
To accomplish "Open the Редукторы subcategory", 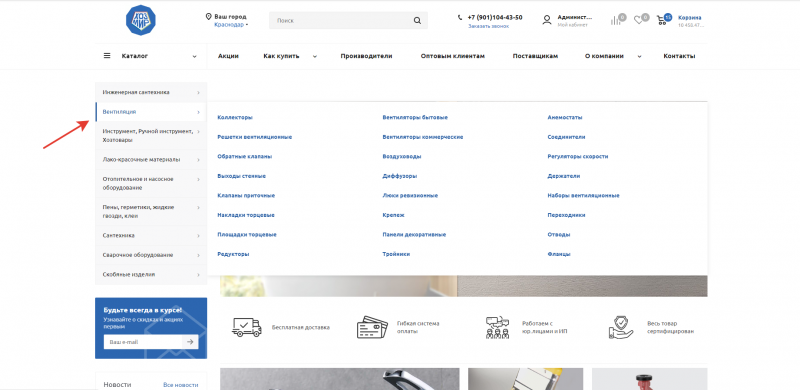I will 233,254.
